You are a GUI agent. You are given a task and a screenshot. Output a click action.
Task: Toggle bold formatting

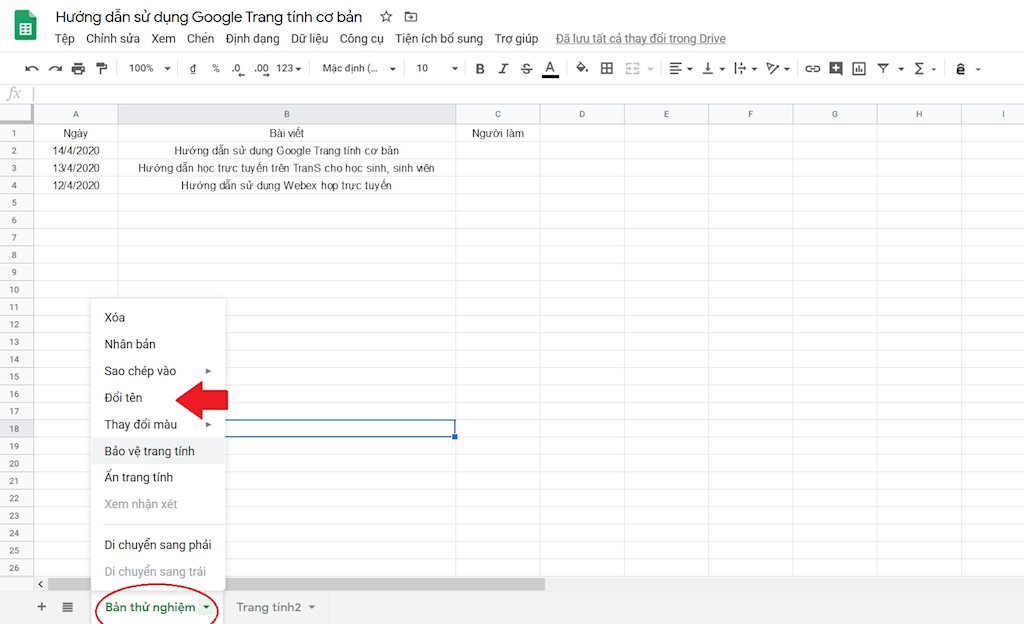[x=479, y=68]
